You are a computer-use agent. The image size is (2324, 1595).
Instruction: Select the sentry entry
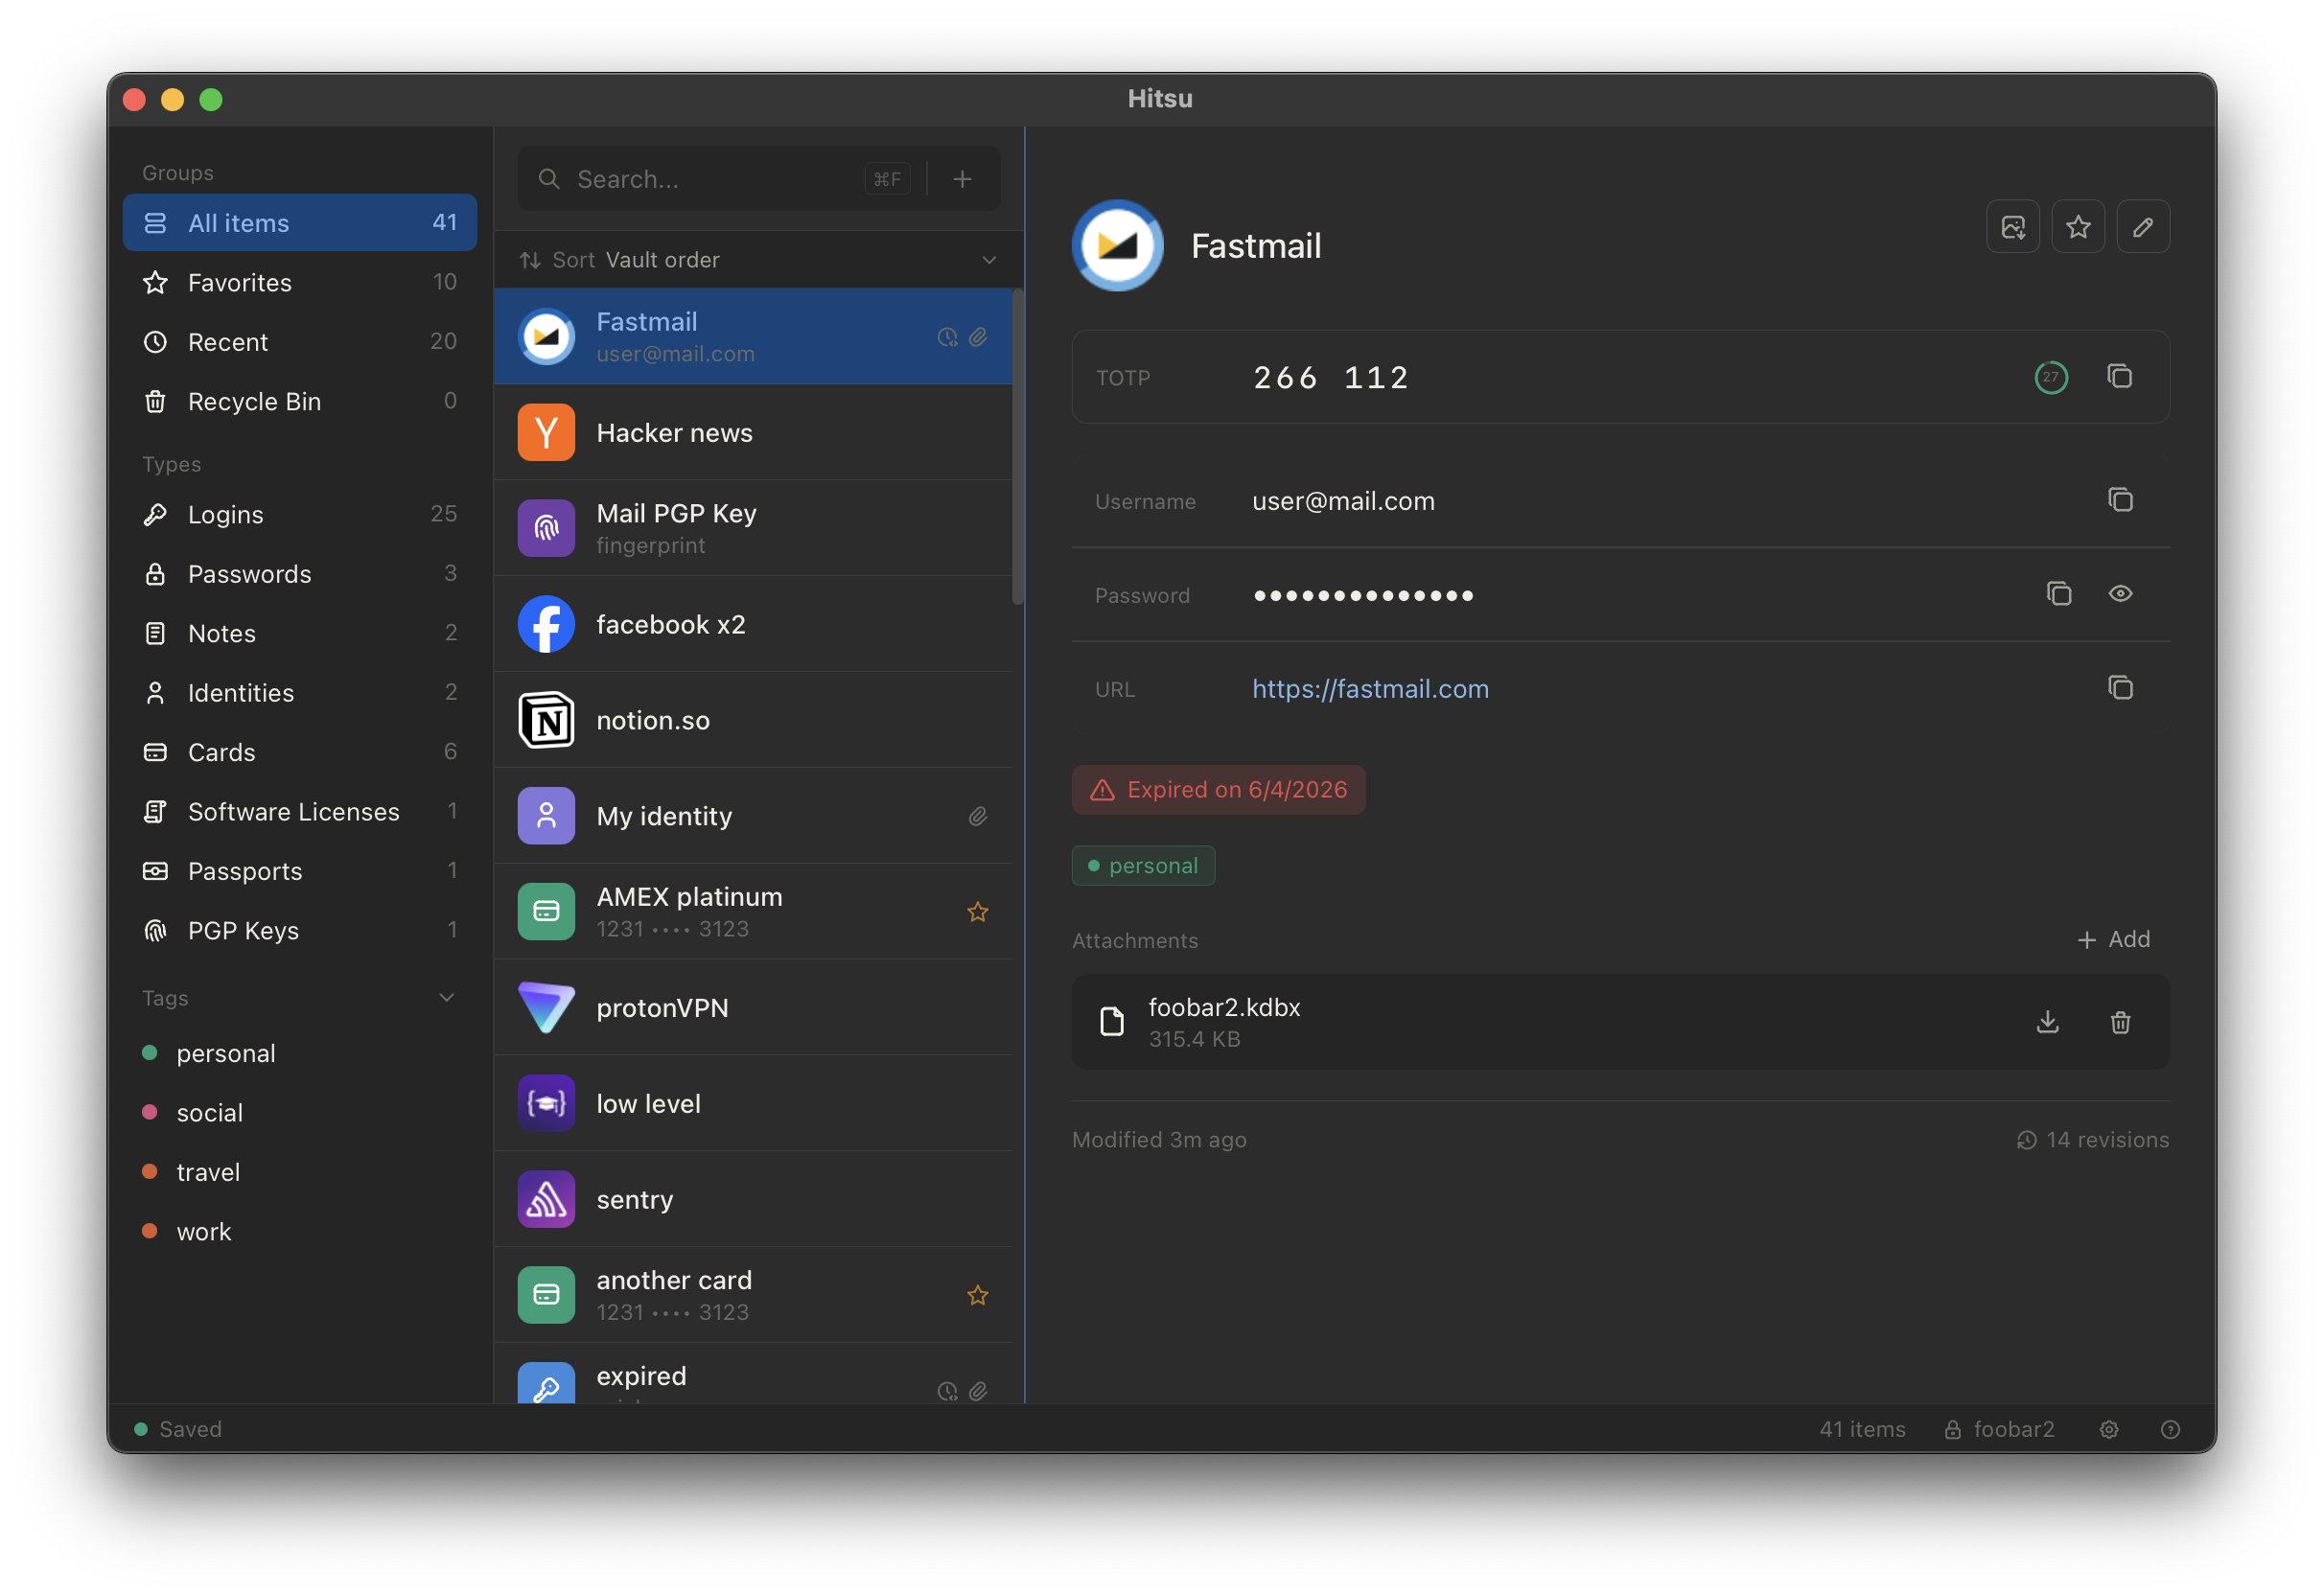(x=753, y=1199)
